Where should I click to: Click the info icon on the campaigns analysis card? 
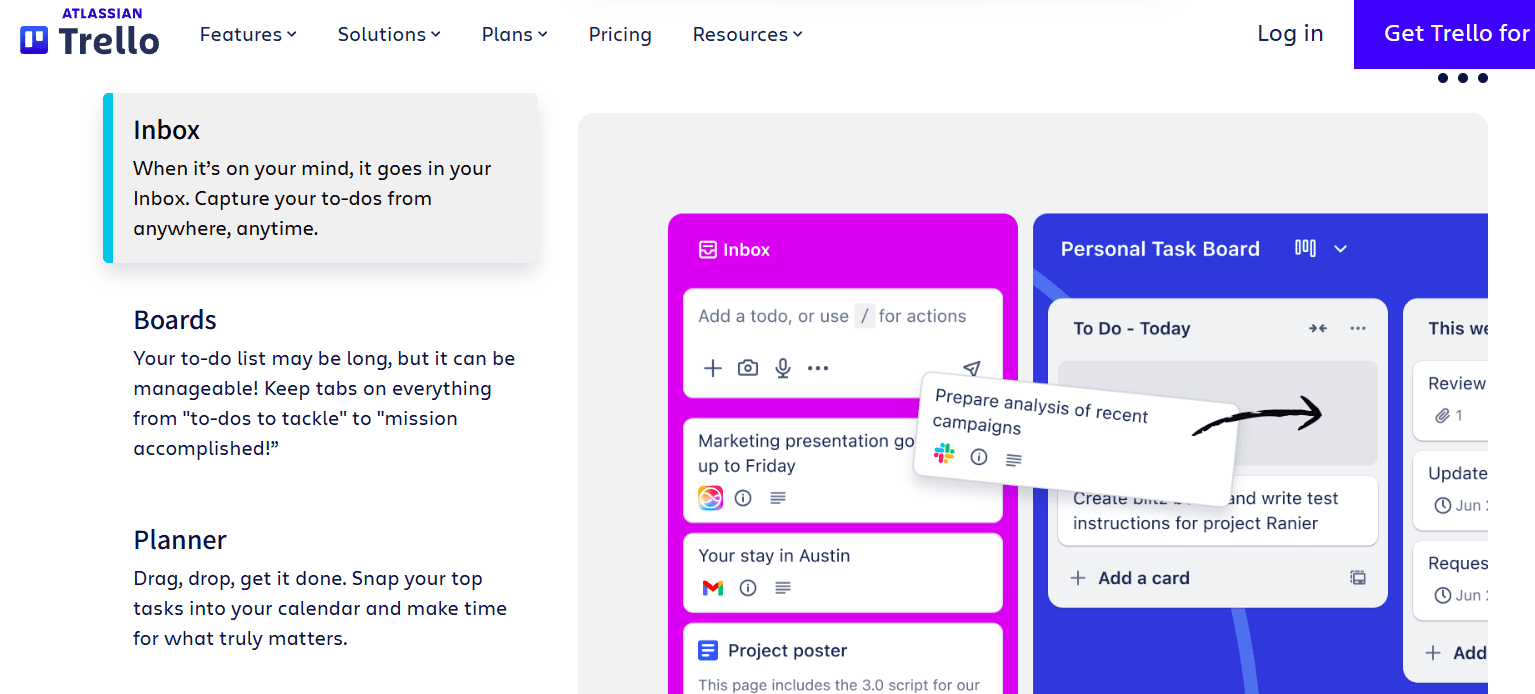pos(979,457)
